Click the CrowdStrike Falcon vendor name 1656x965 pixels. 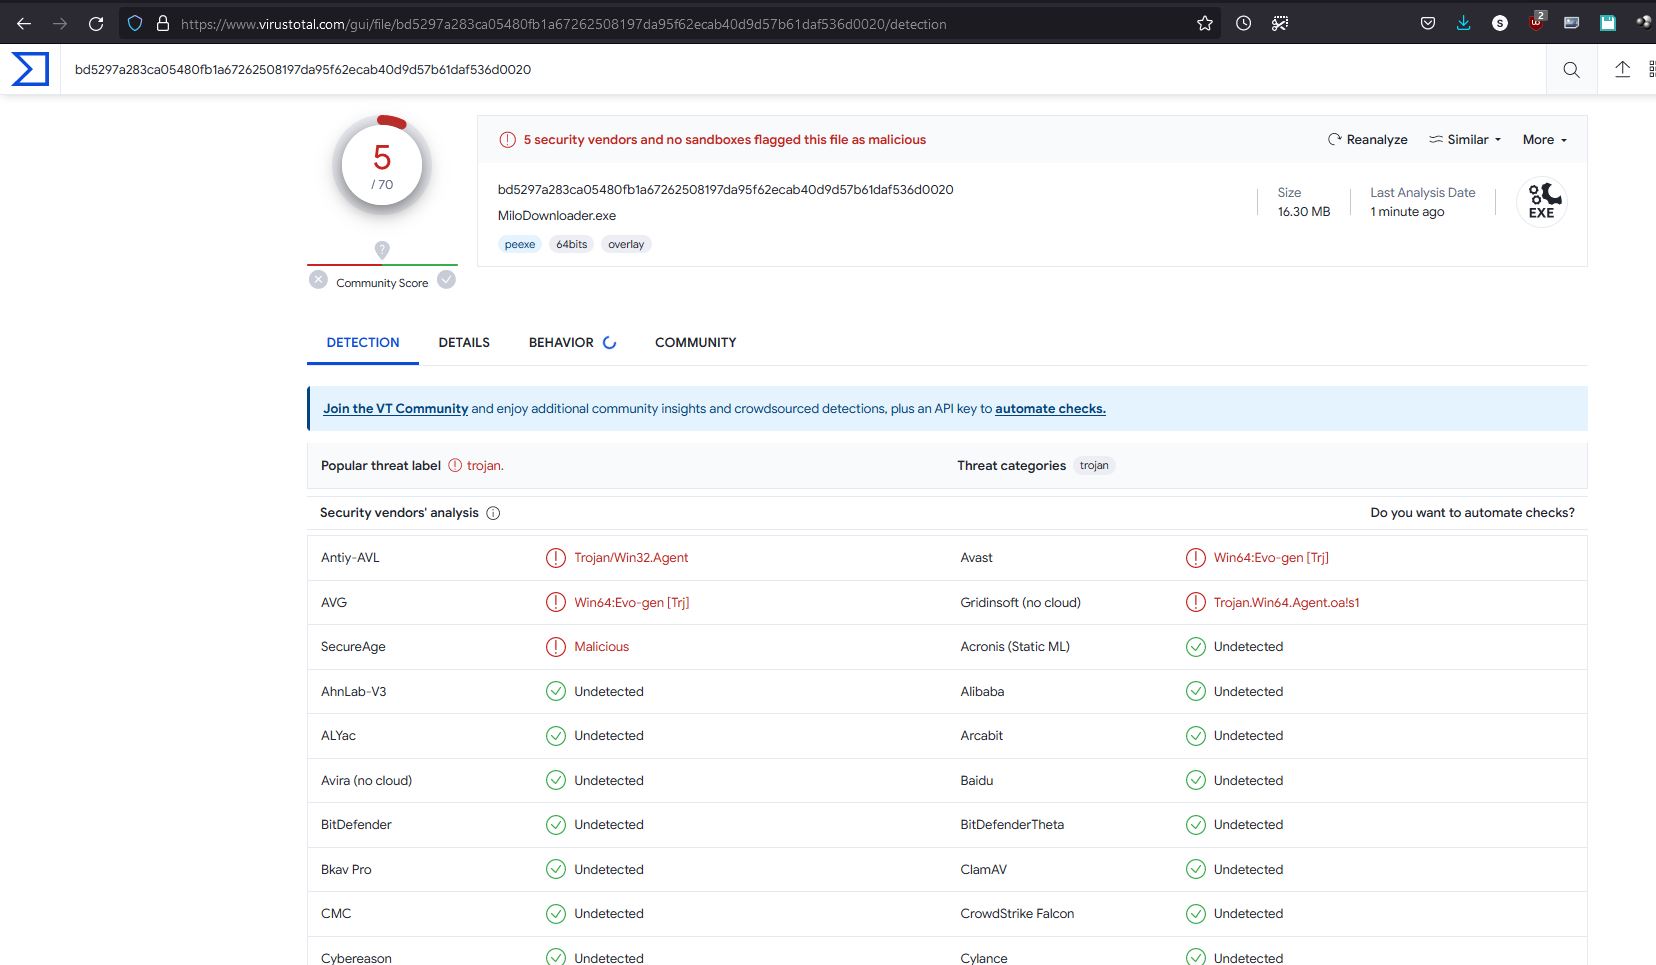[1017, 914]
